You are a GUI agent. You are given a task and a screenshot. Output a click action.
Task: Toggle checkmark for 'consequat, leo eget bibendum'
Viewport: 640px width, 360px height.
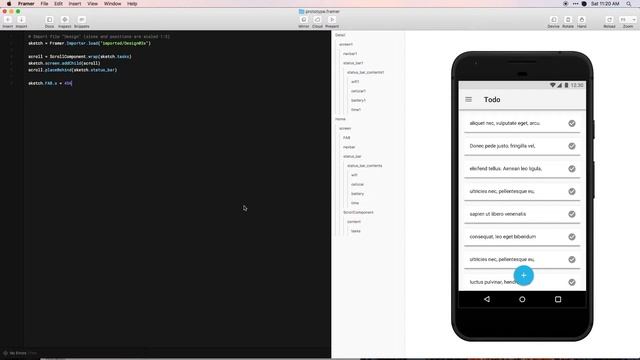[572, 237]
